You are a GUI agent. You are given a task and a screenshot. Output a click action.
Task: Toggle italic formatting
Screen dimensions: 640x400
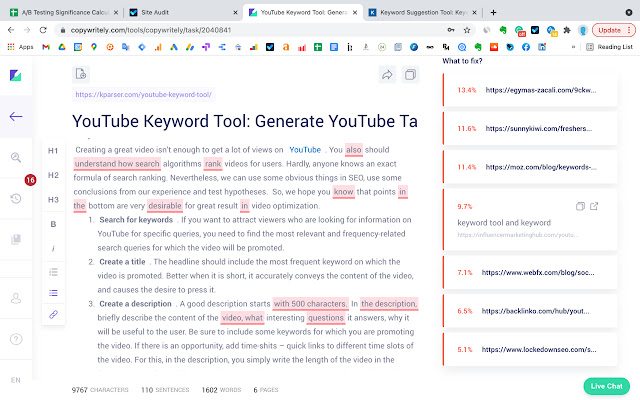click(53, 247)
